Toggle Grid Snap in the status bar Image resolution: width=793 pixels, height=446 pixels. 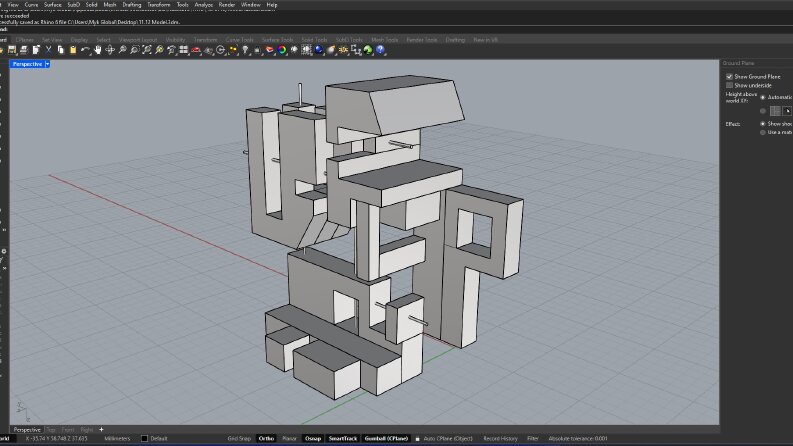239,438
